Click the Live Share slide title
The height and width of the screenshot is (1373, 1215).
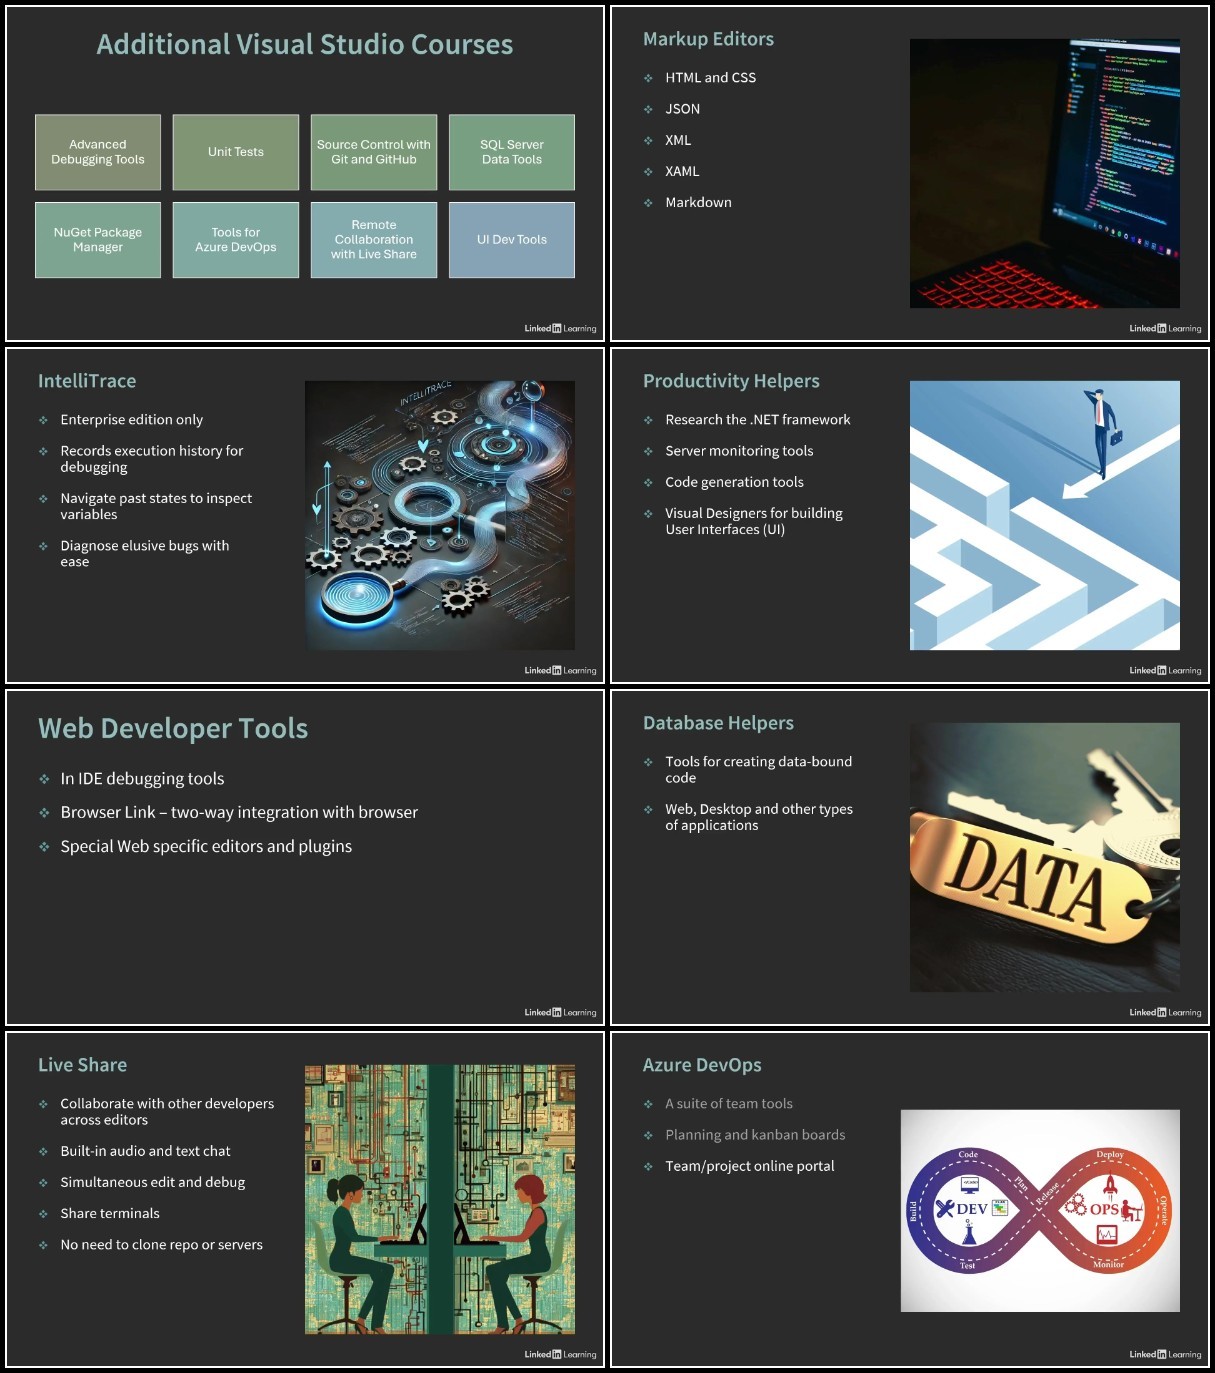pyautogui.click(x=82, y=1065)
